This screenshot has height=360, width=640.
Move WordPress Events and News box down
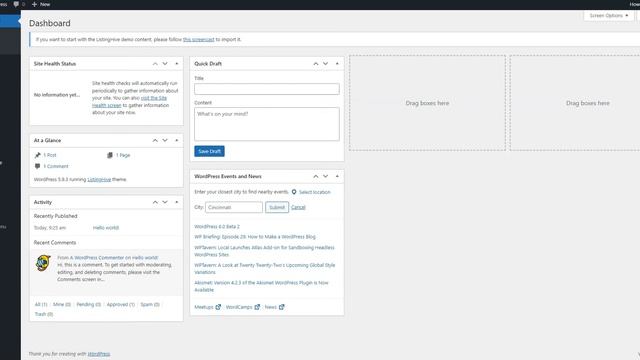(x=325, y=176)
